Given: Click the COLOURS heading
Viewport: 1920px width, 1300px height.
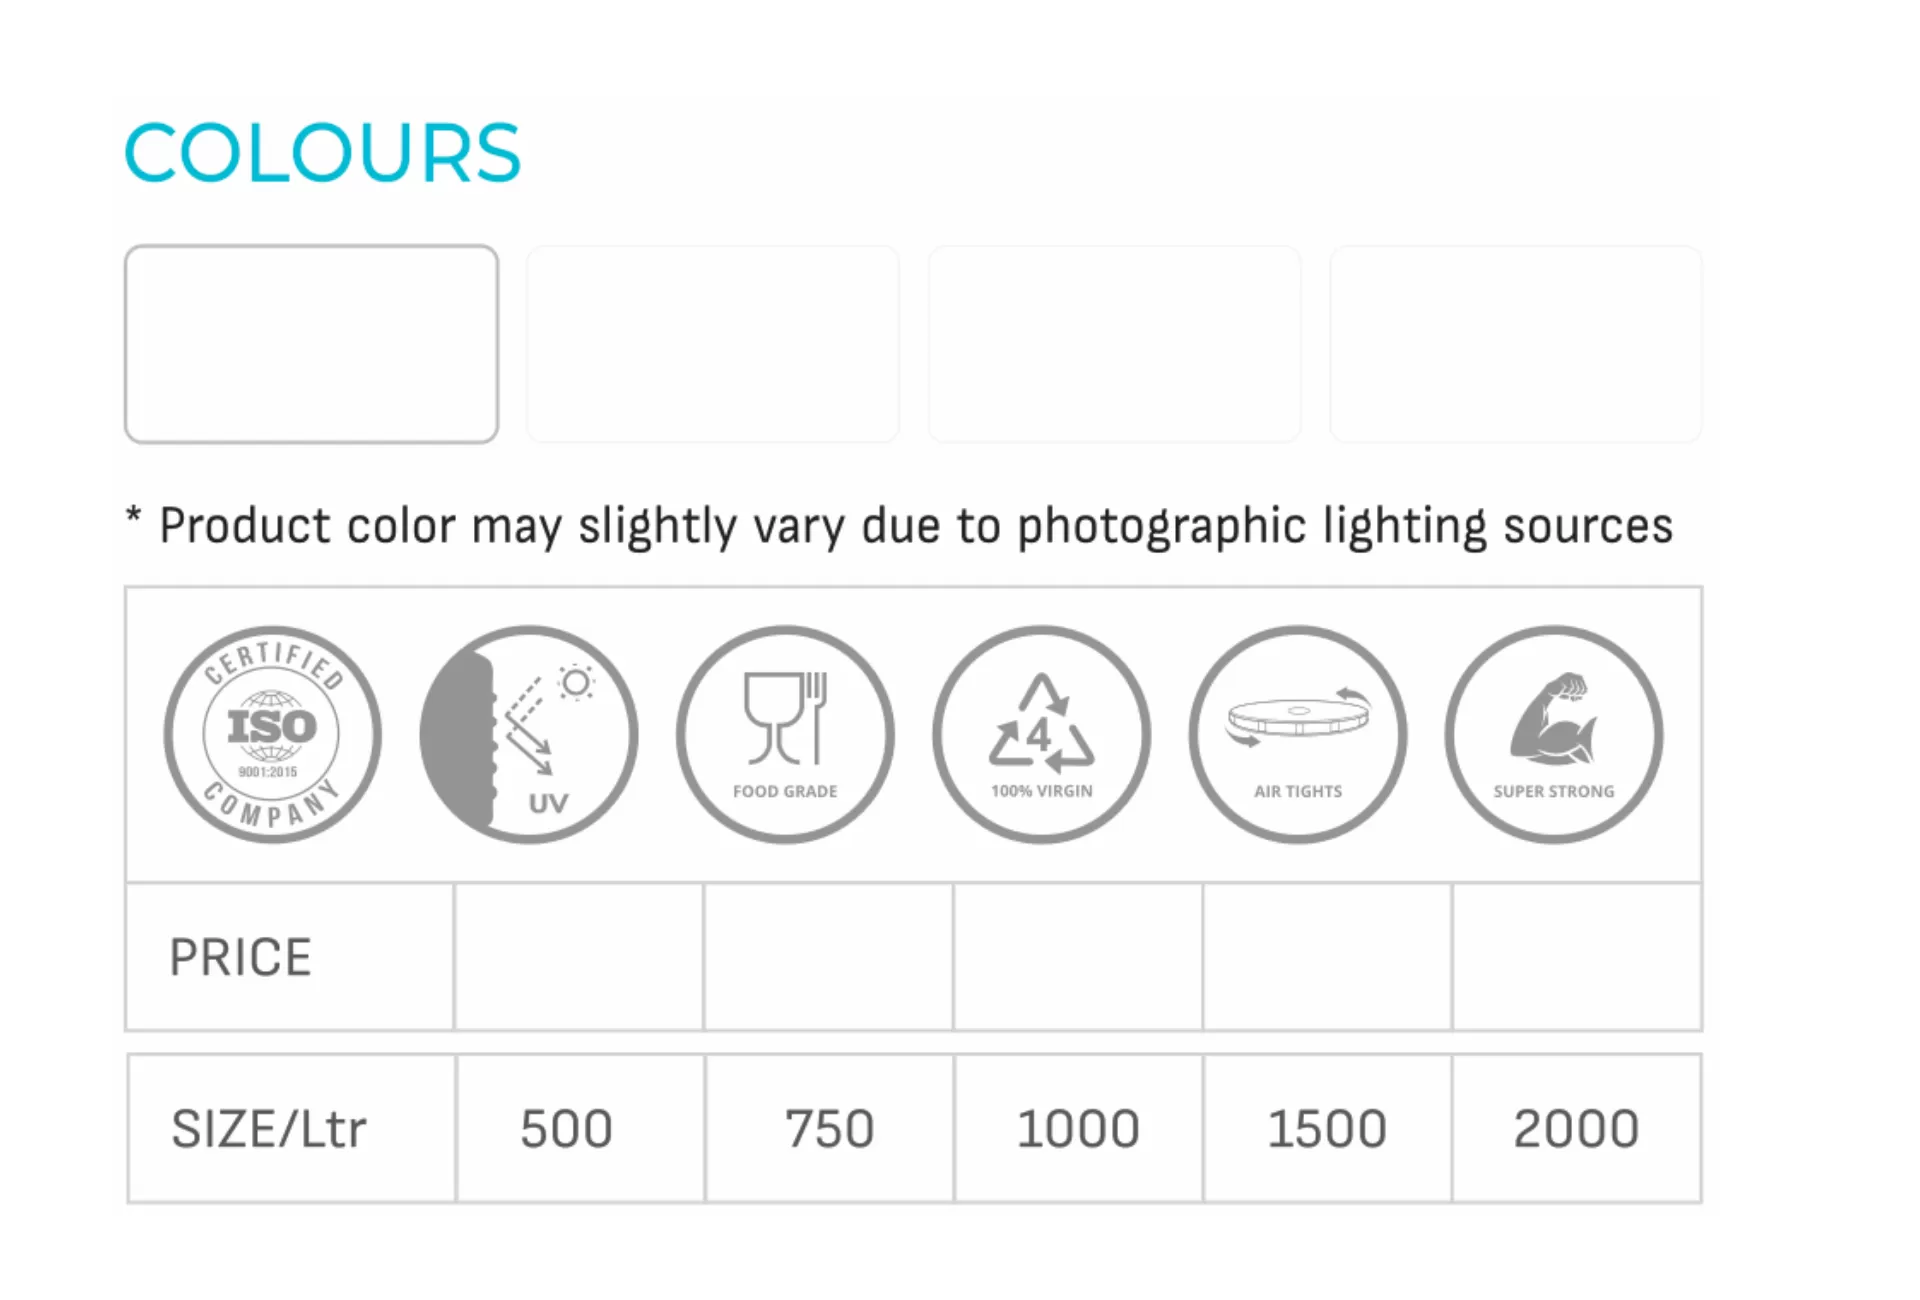Looking at the screenshot, I should pyautogui.click(x=322, y=153).
